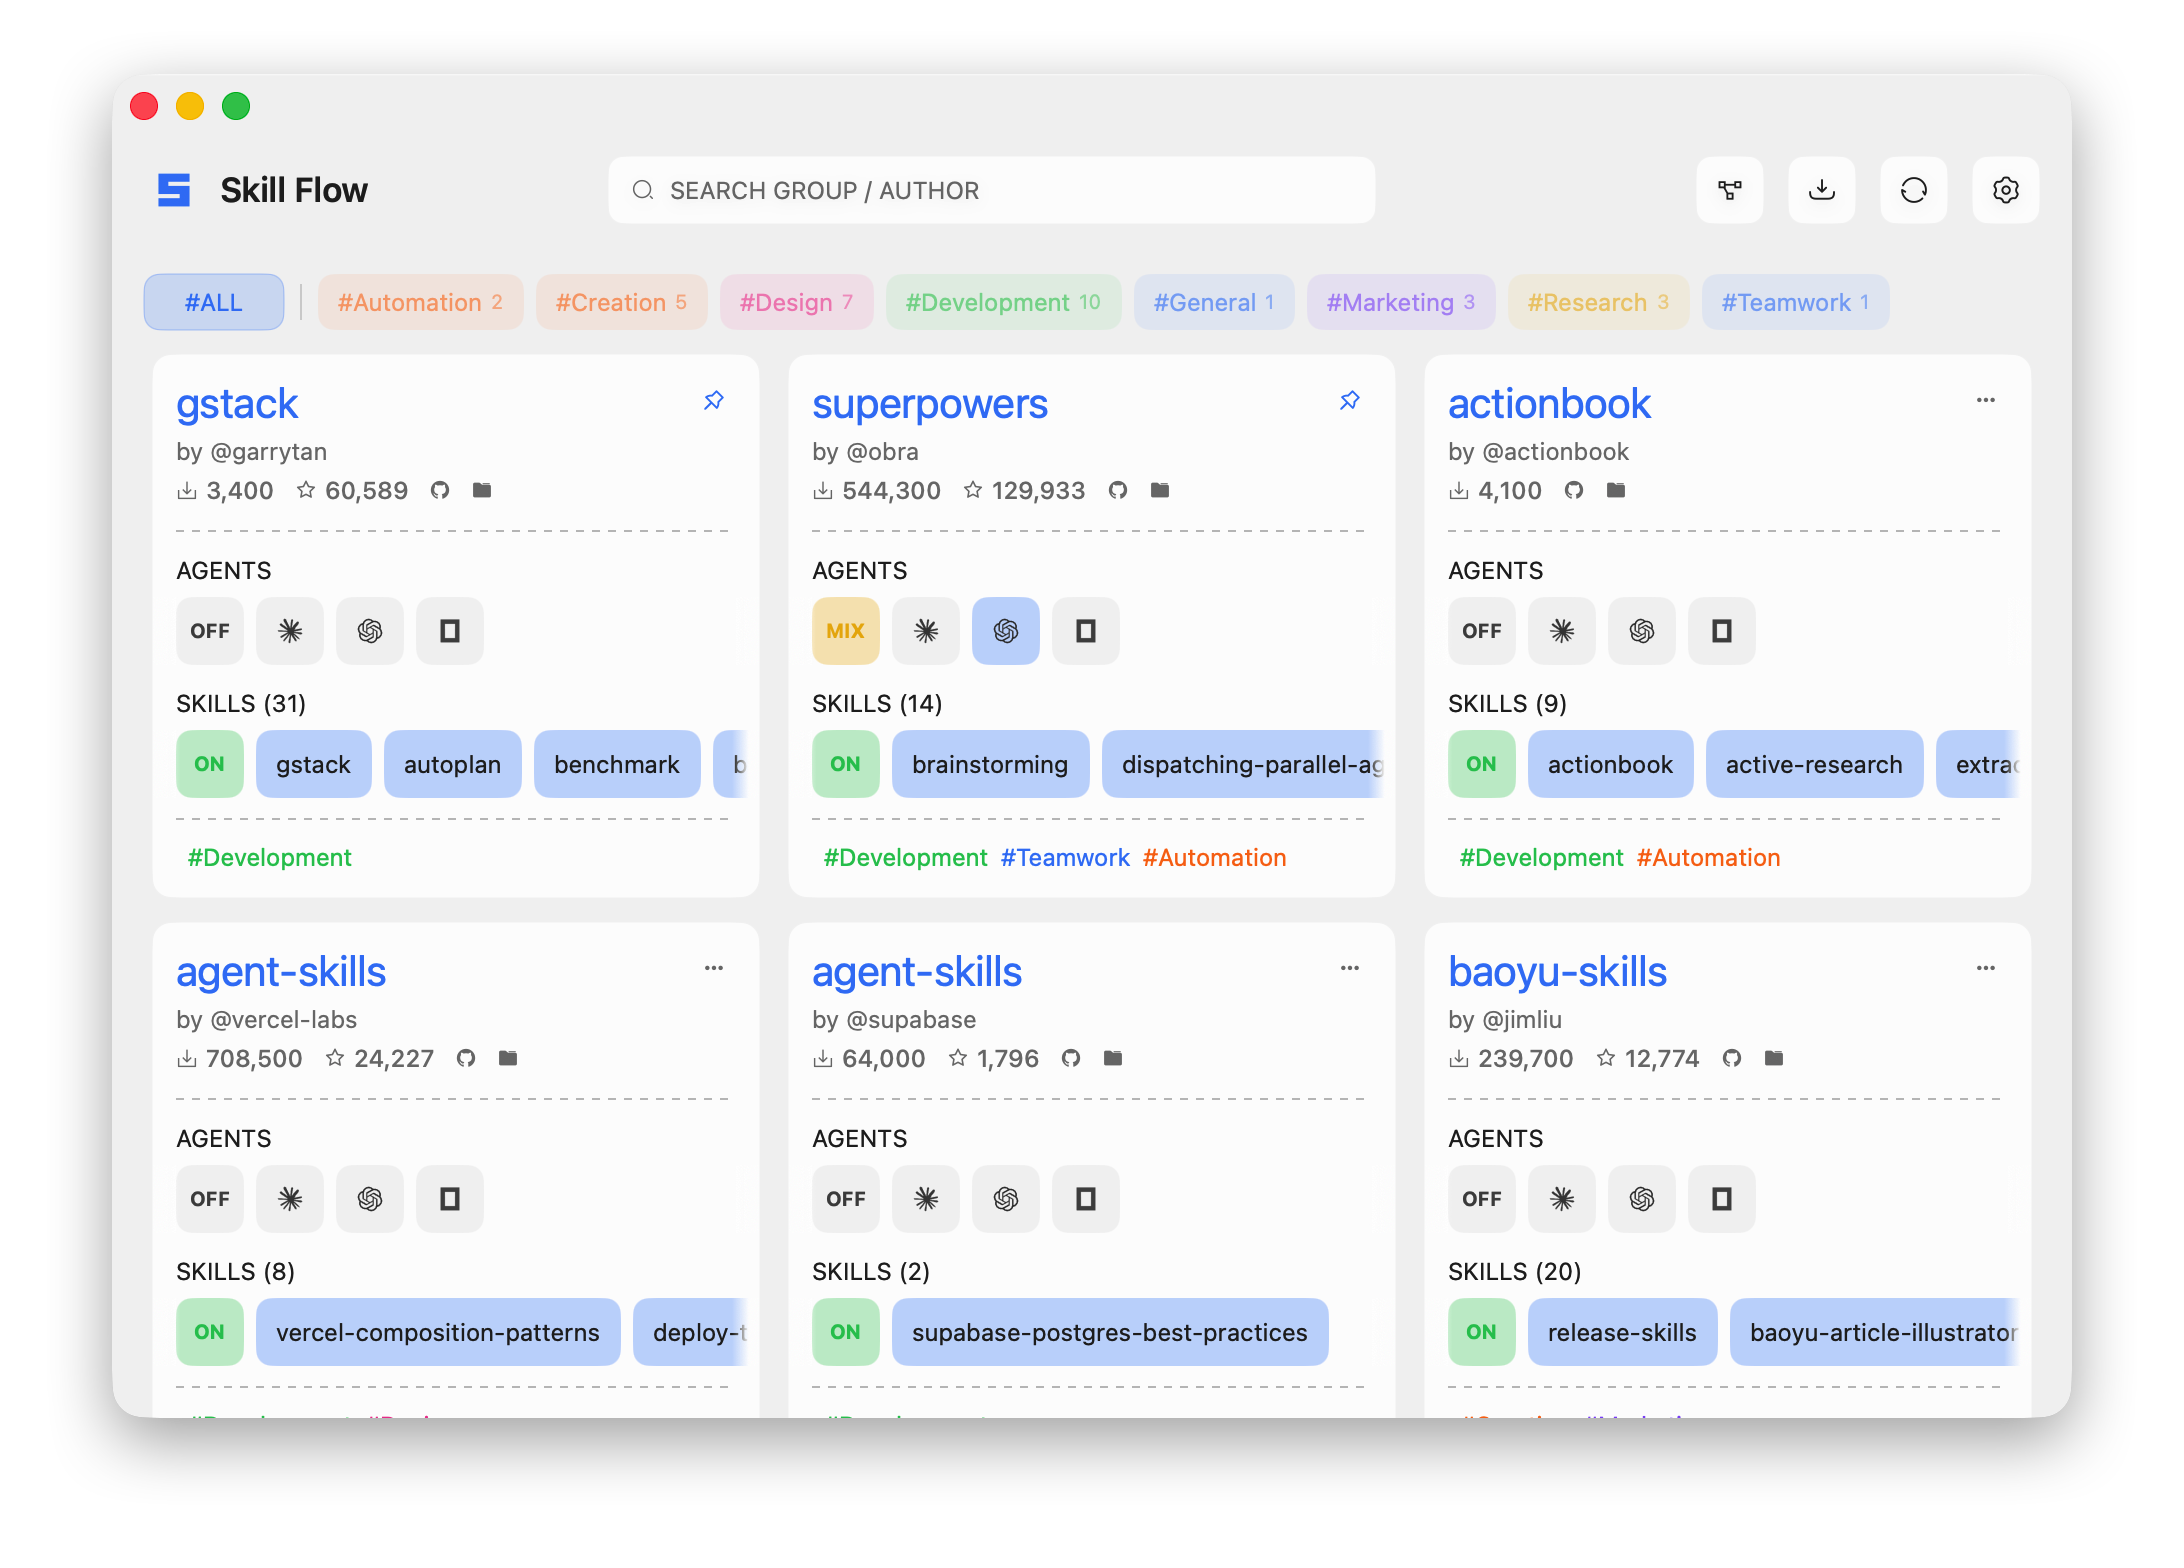Open more-options menu on baoyu-skills card
Viewport: 2184px width, 1568px height.
(x=1985, y=968)
